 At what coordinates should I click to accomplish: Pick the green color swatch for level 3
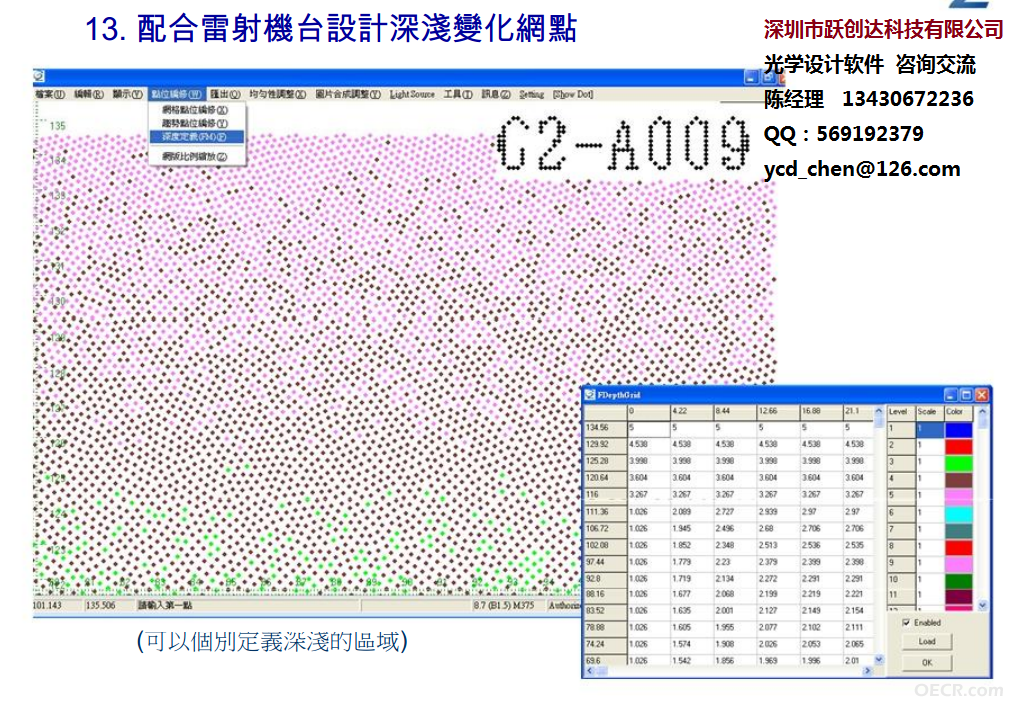pos(959,463)
